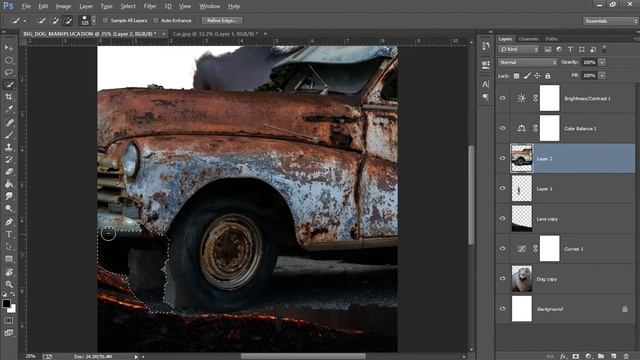Add a layer mask from panel bottom

pyautogui.click(x=576, y=356)
